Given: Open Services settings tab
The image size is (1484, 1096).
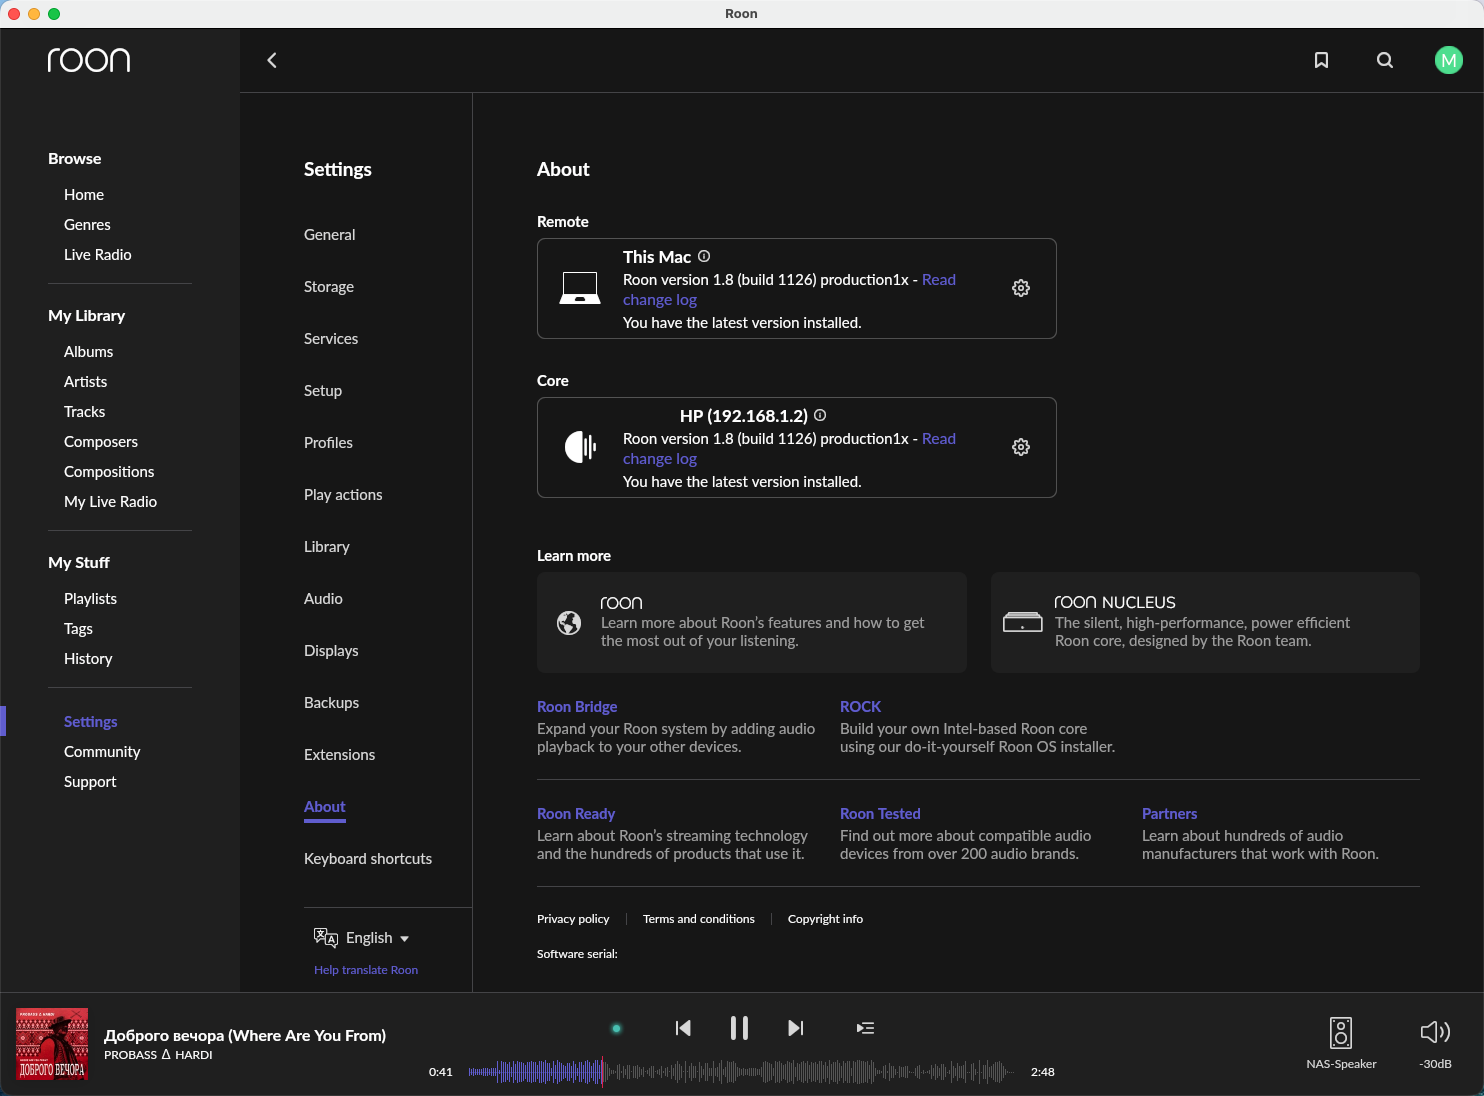Looking at the screenshot, I should [331, 339].
